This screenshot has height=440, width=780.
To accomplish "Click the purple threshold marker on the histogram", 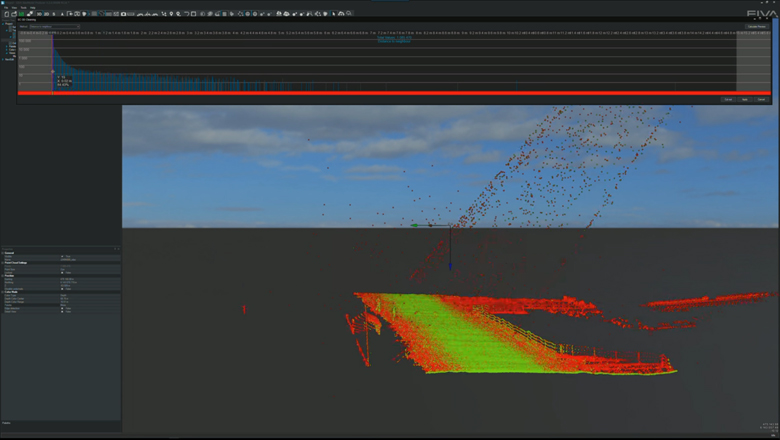I will 53,63.
